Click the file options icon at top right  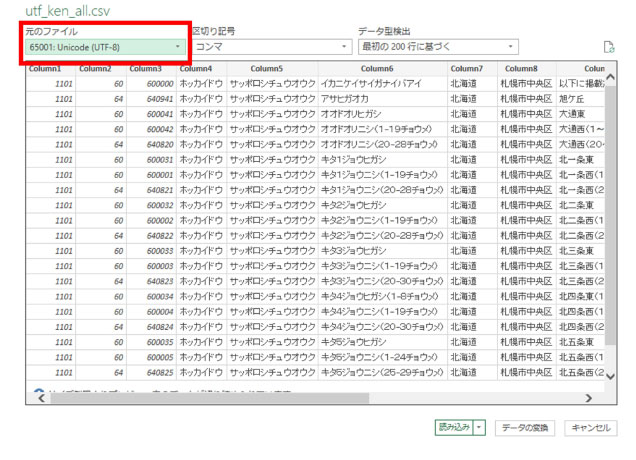coord(608,47)
